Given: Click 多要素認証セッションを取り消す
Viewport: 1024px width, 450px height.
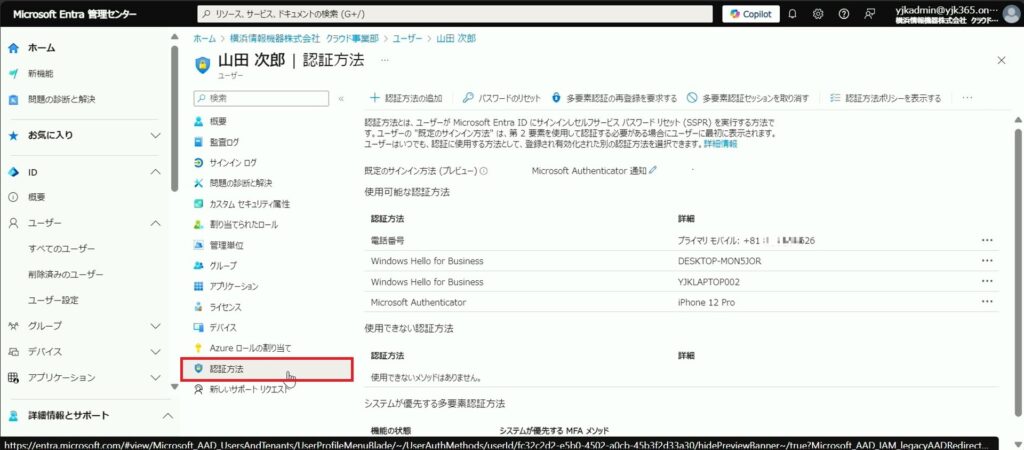Looking at the screenshot, I should (748, 99).
